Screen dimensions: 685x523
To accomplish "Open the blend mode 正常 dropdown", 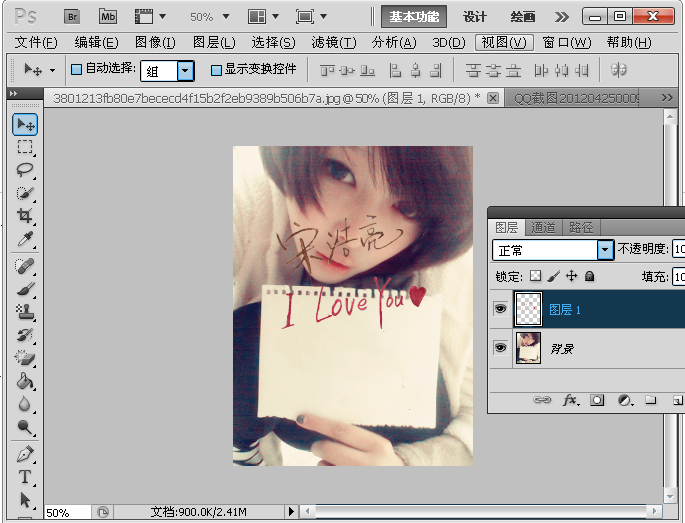I will click(x=604, y=250).
